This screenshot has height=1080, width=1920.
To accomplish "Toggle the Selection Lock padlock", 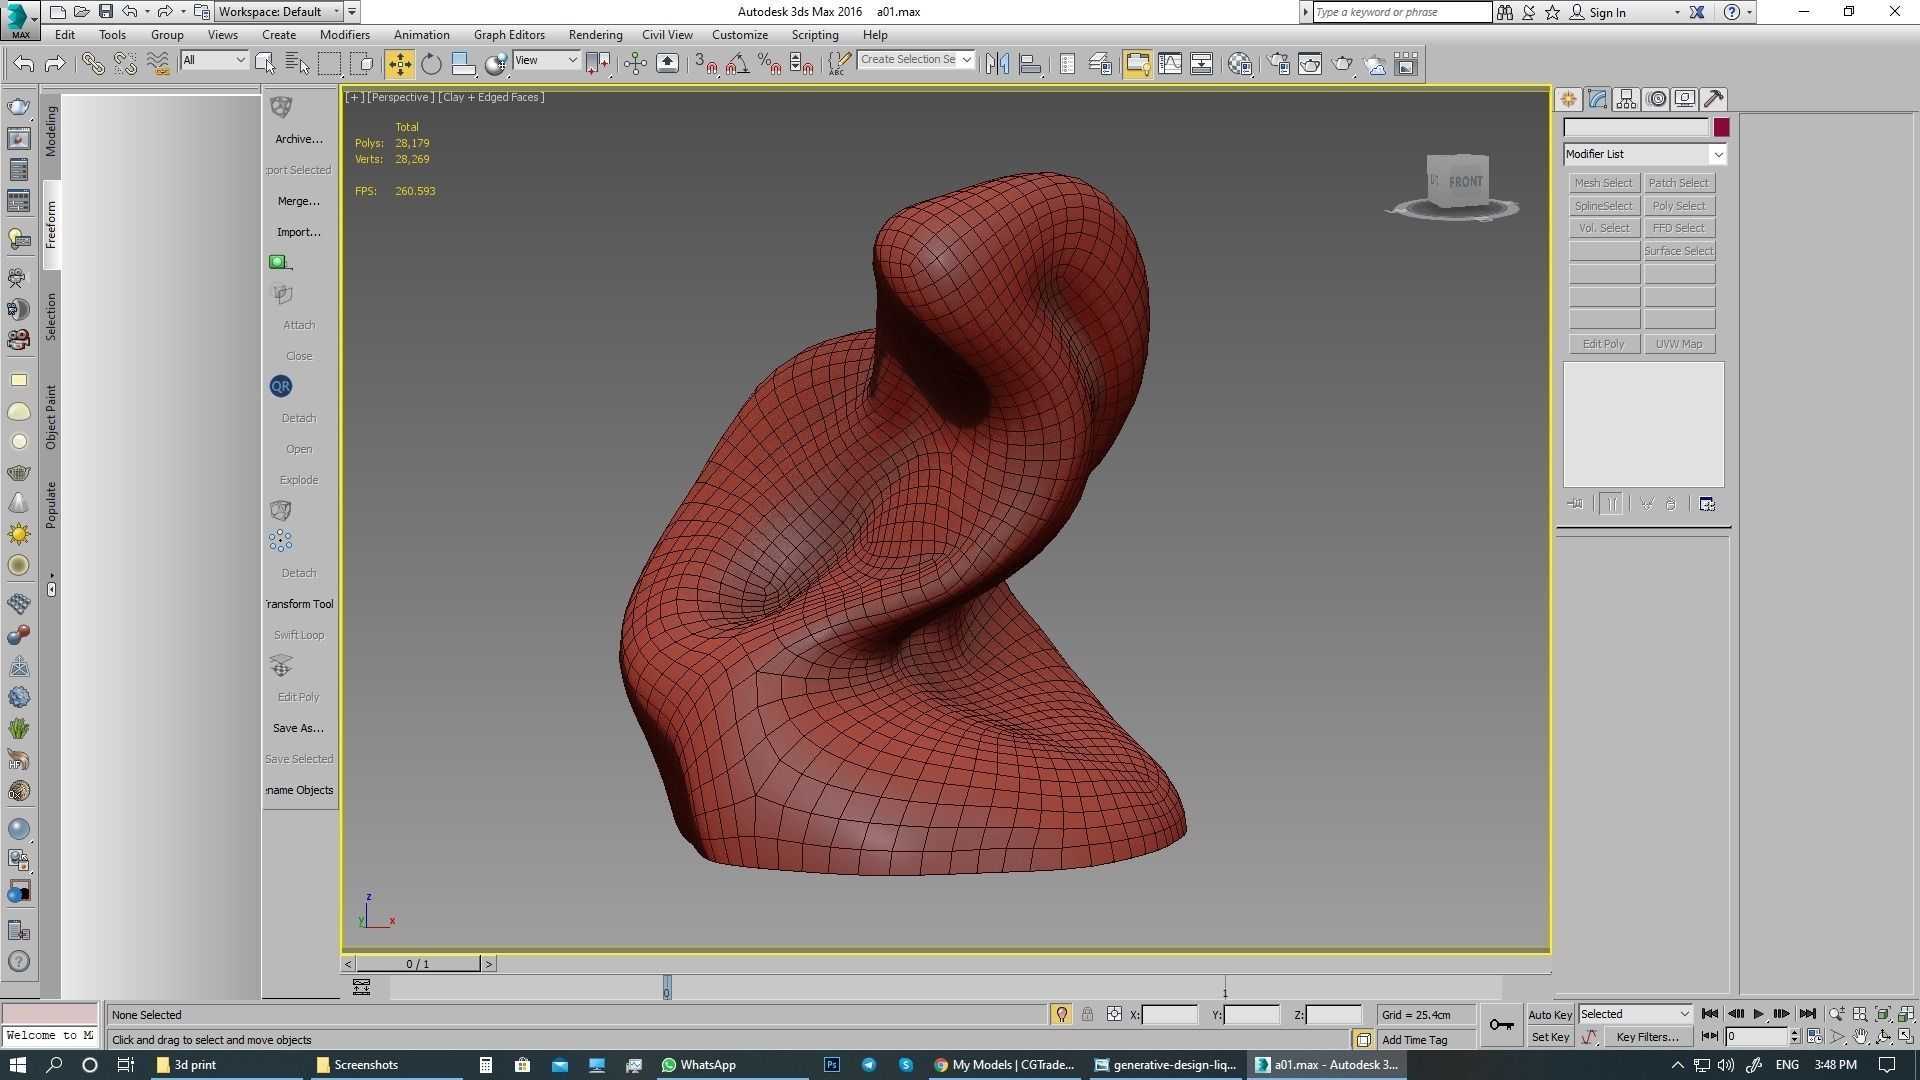I will click(x=1087, y=1015).
